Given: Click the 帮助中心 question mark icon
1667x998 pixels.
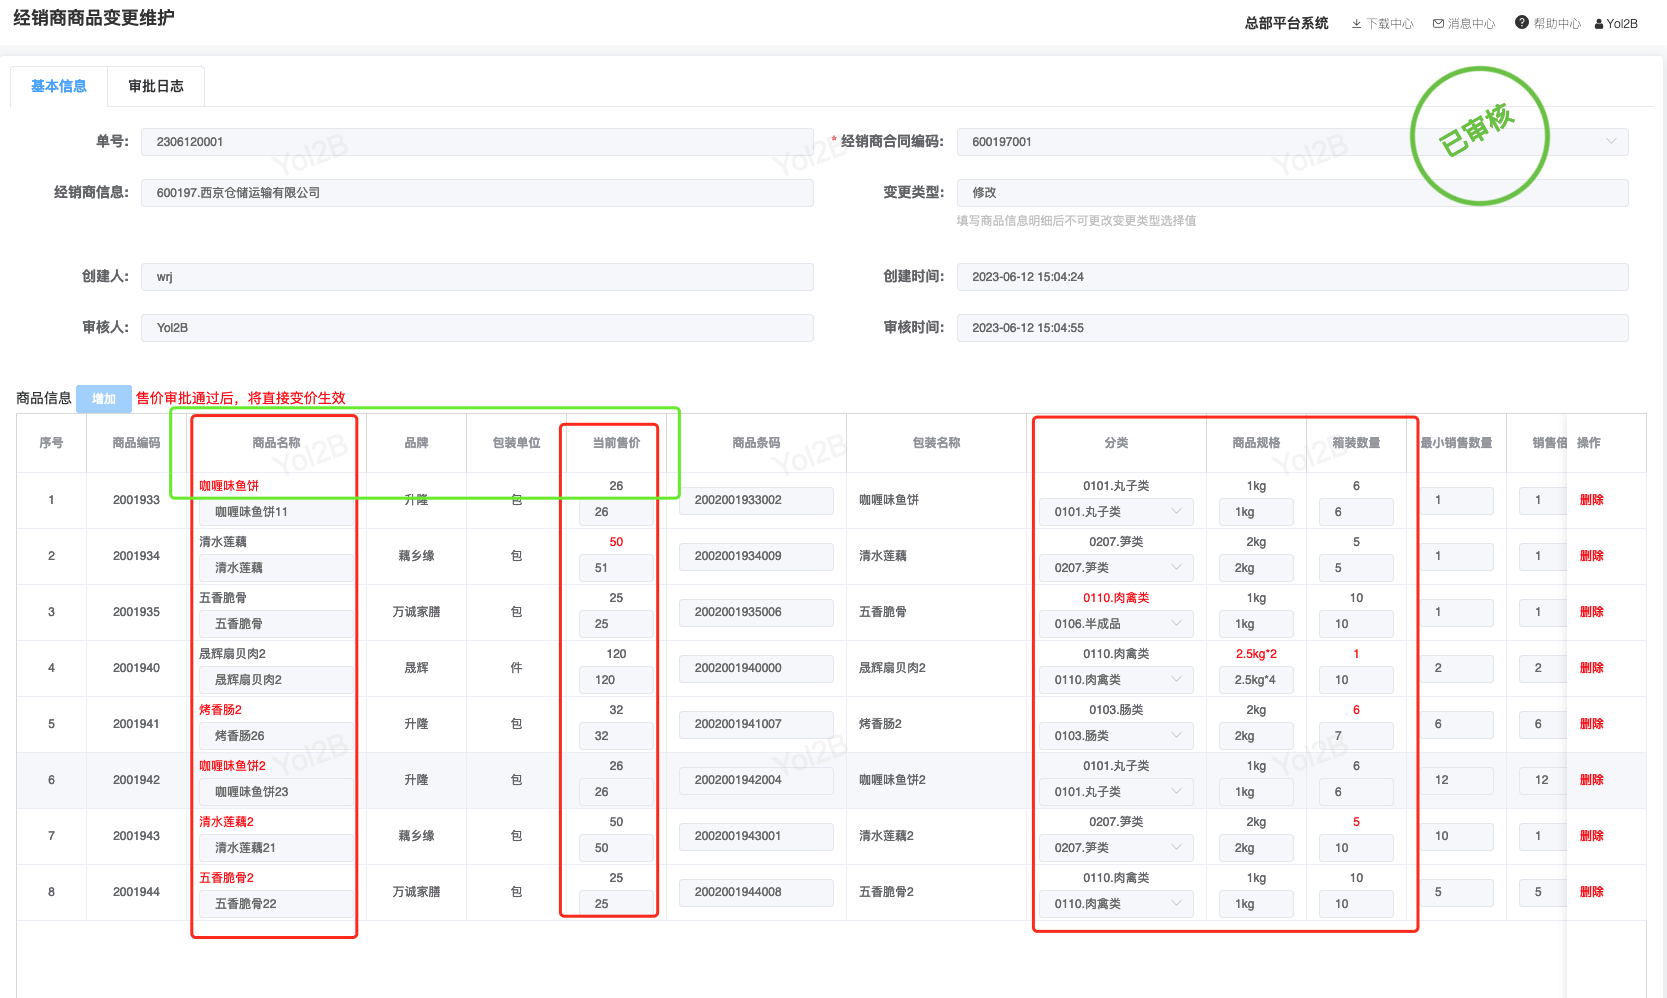Looking at the screenshot, I should coord(1522,23).
